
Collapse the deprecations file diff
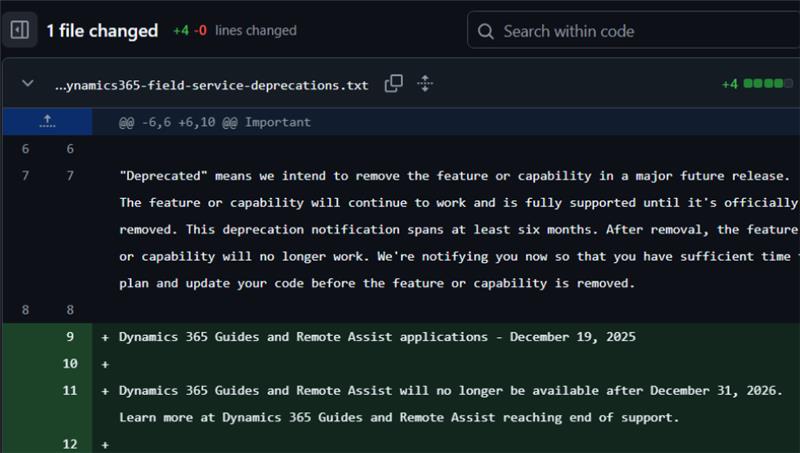click(x=27, y=84)
